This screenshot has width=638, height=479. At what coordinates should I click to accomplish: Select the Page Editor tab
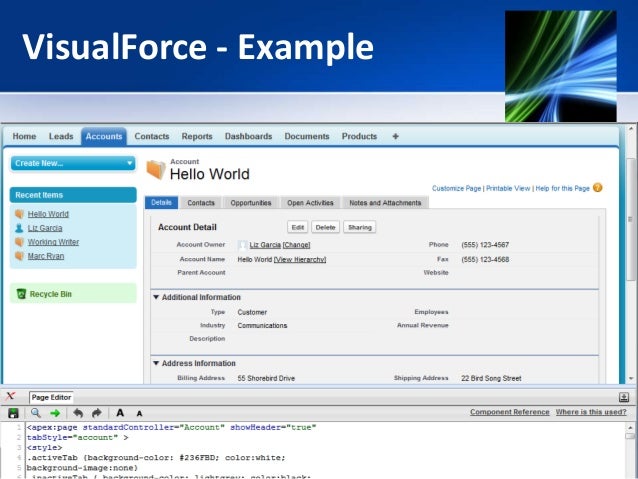click(x=51, y=397)
